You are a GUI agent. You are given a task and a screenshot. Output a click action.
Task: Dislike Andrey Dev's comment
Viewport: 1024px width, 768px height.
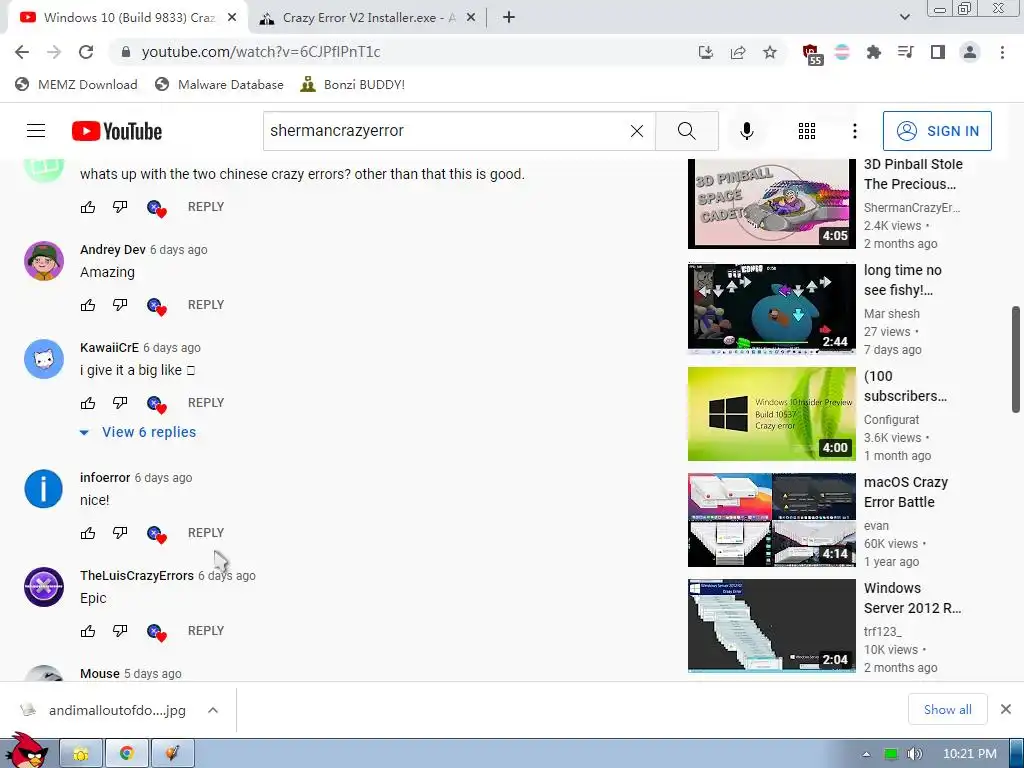click(120, 305)
